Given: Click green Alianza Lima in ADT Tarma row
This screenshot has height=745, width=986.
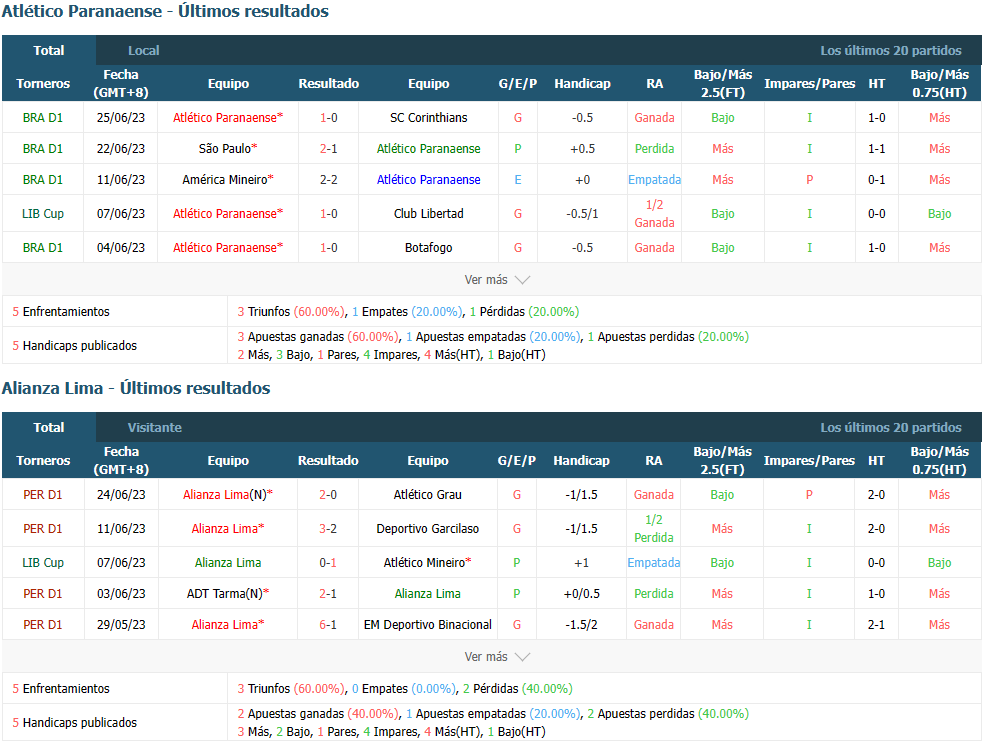Looking at the screenshot, I should [428, 593].
